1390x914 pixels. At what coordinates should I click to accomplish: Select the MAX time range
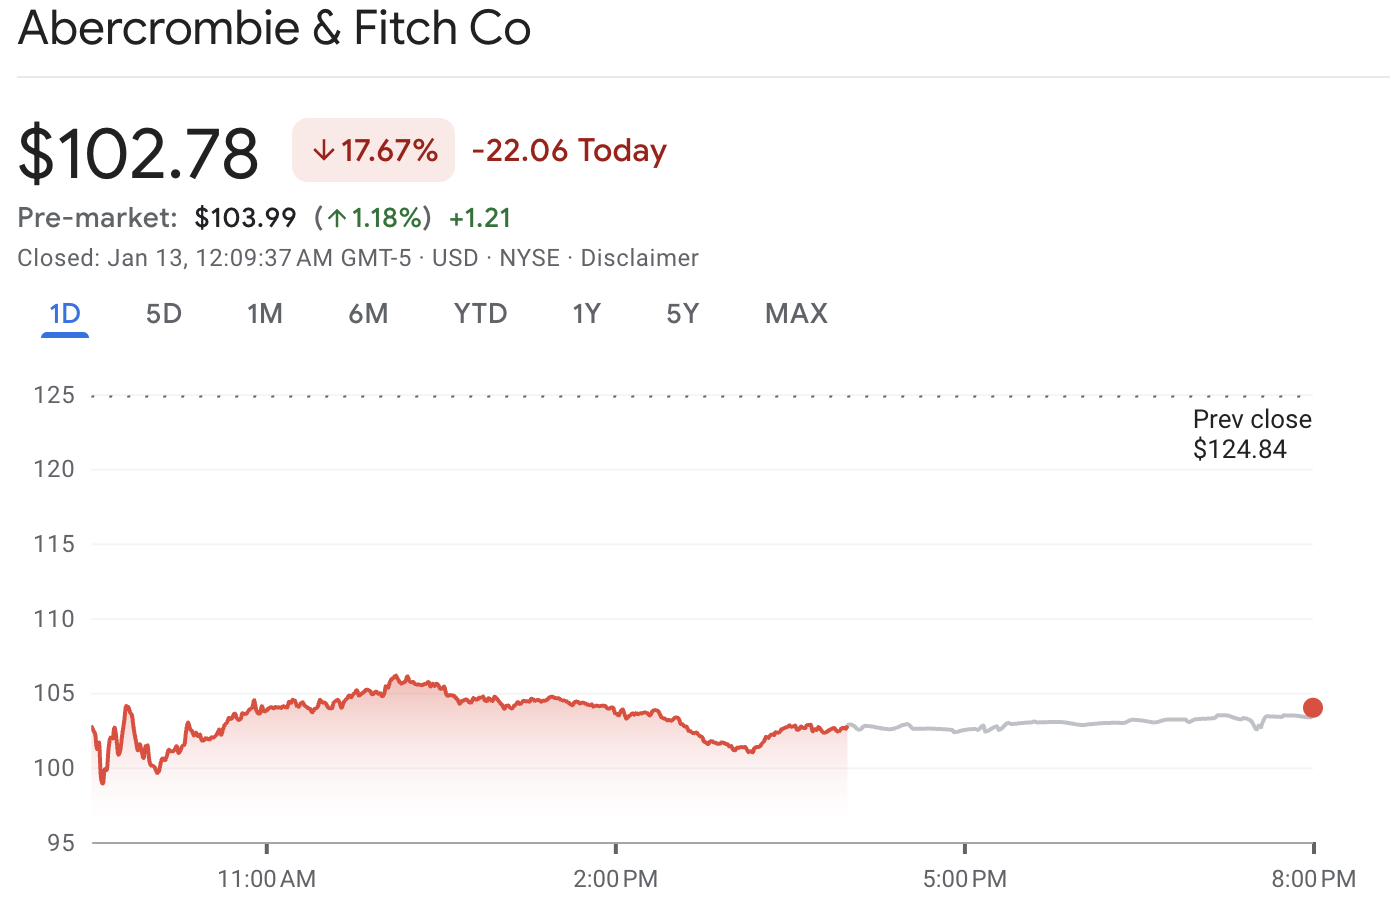tap(796, 313)
